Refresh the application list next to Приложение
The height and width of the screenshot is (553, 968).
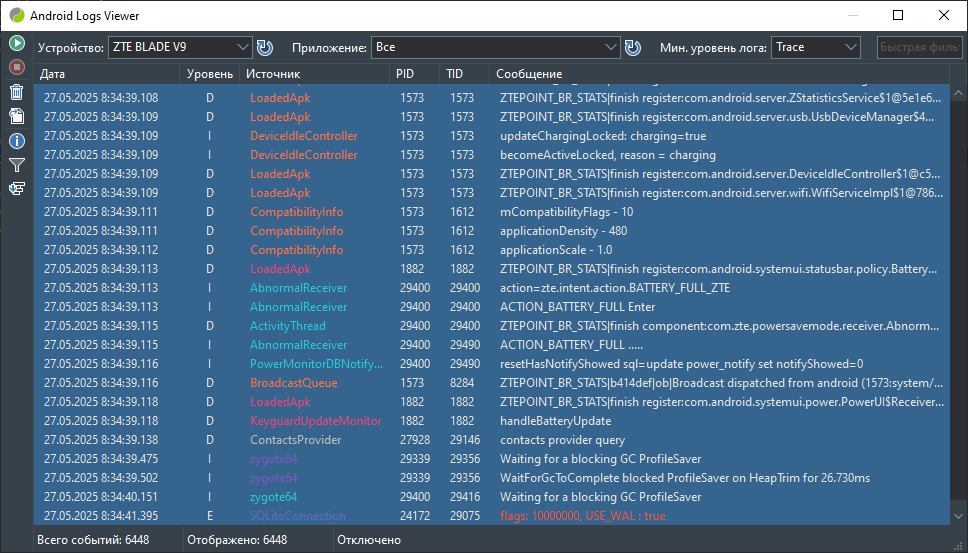(632, 47)
